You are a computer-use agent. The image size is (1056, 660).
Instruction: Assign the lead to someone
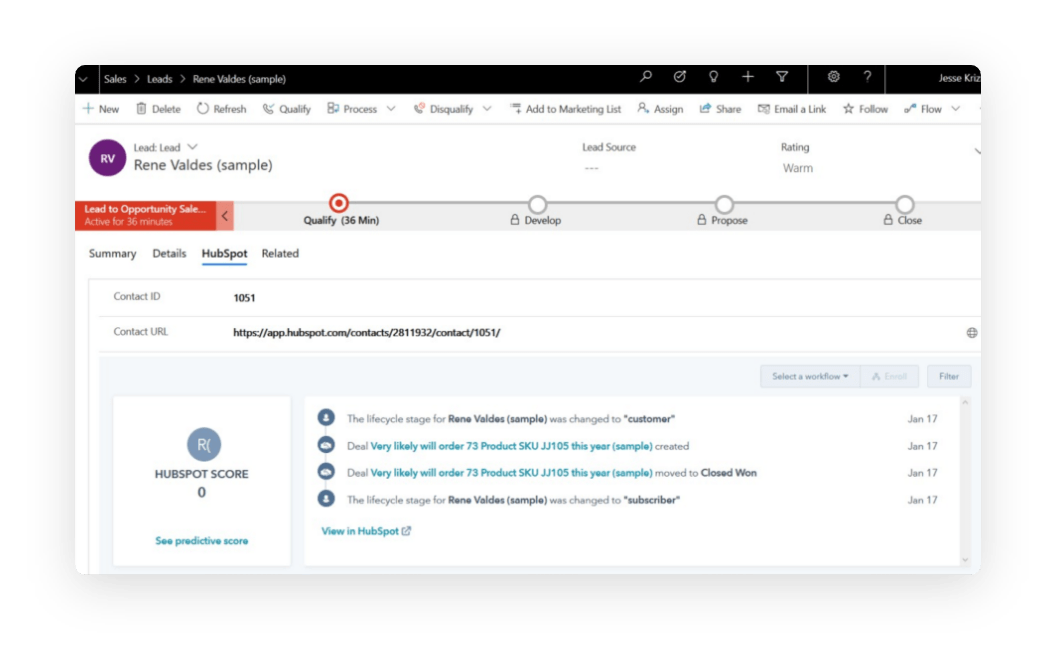pos(660,109)
